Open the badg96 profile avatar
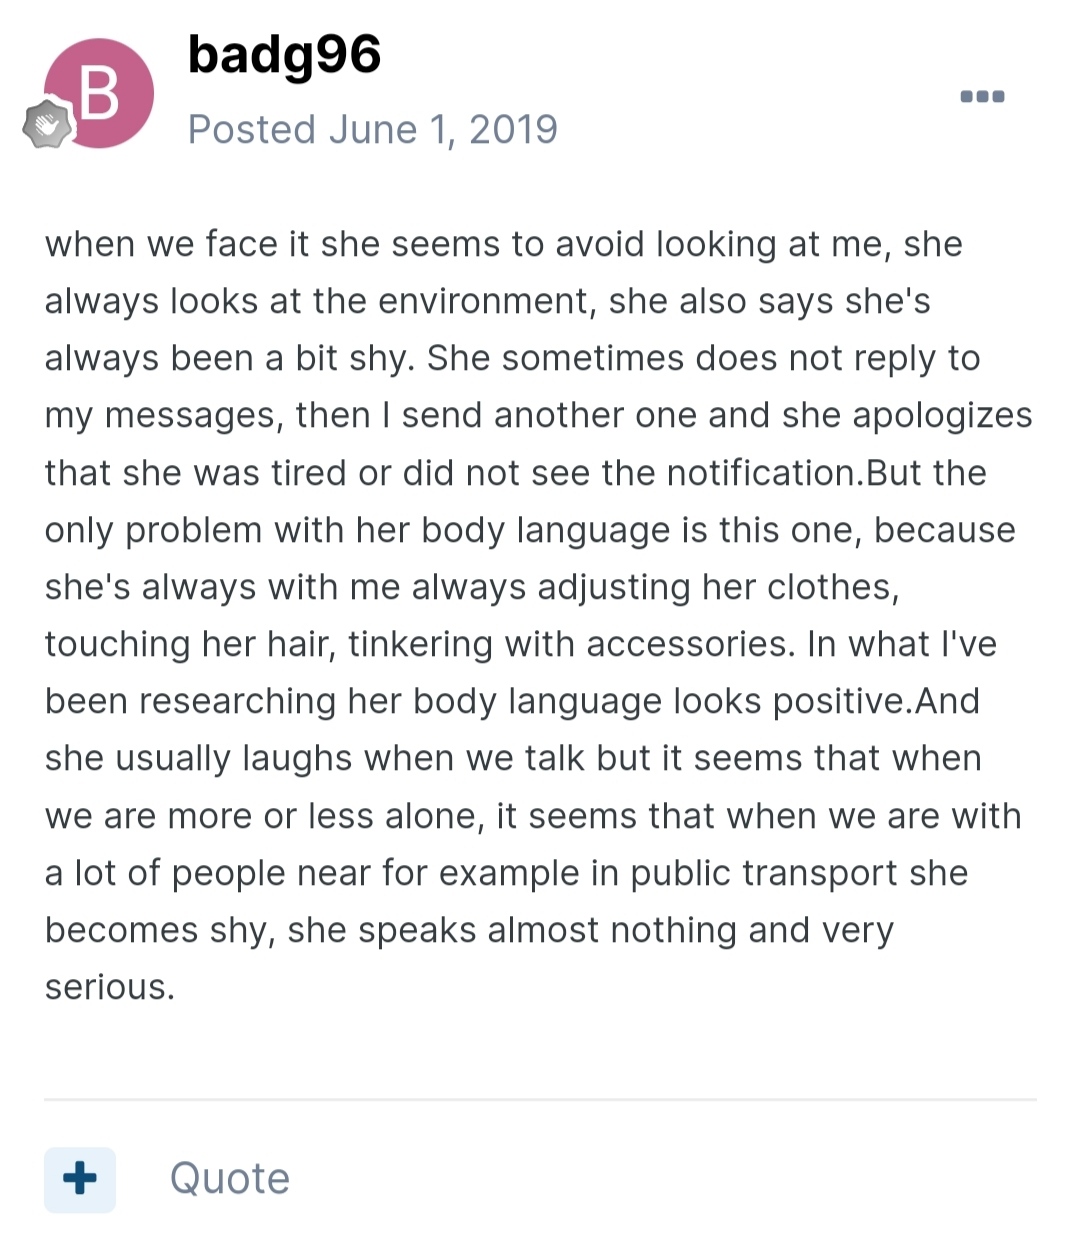 pyautogui.click(x=99, y=93)
